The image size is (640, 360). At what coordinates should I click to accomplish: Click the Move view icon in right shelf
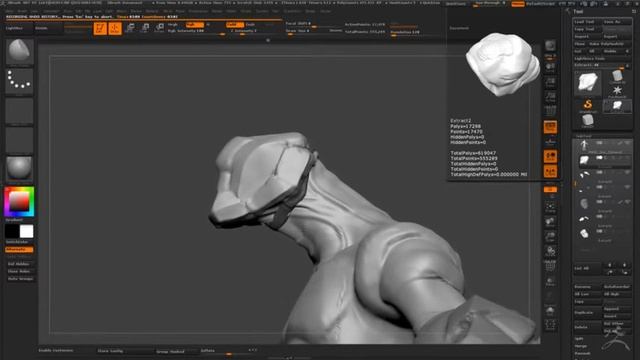pyautogui.click(x=550, y=222)
